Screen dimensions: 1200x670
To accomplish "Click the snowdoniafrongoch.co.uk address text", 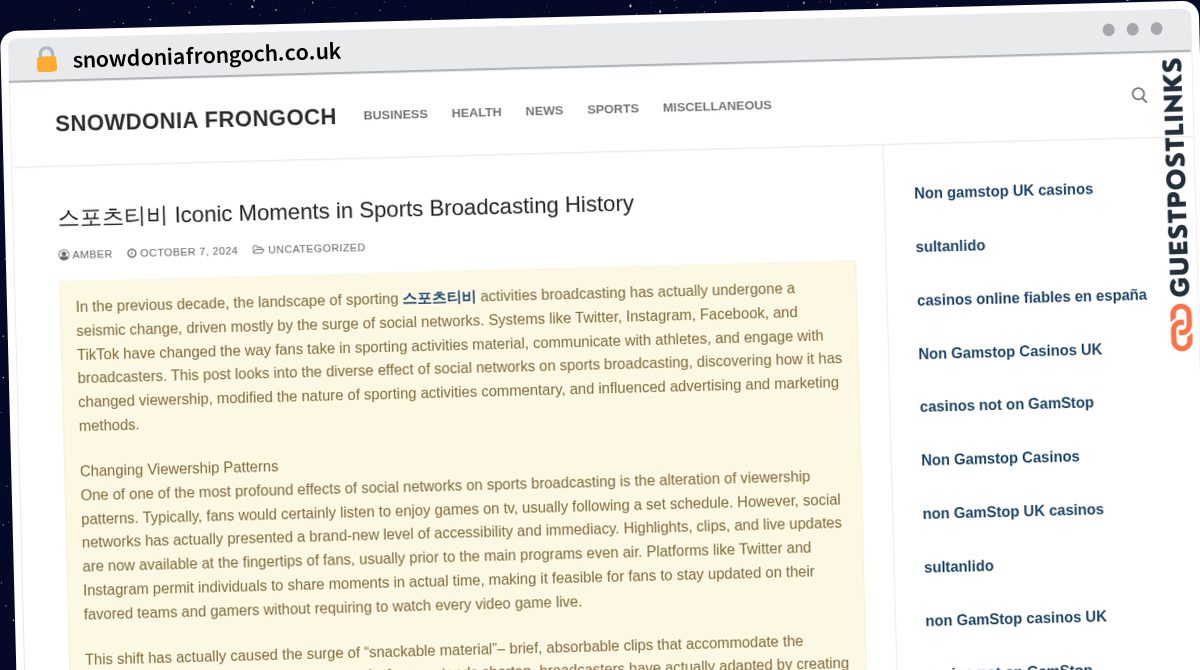I will pyautogui.click(x=207, y=55).
